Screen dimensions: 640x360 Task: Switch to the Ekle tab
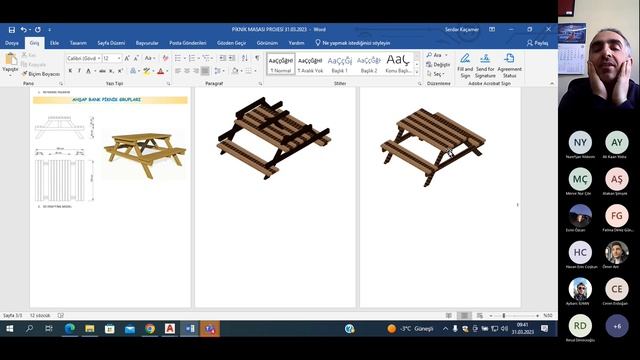54,43
